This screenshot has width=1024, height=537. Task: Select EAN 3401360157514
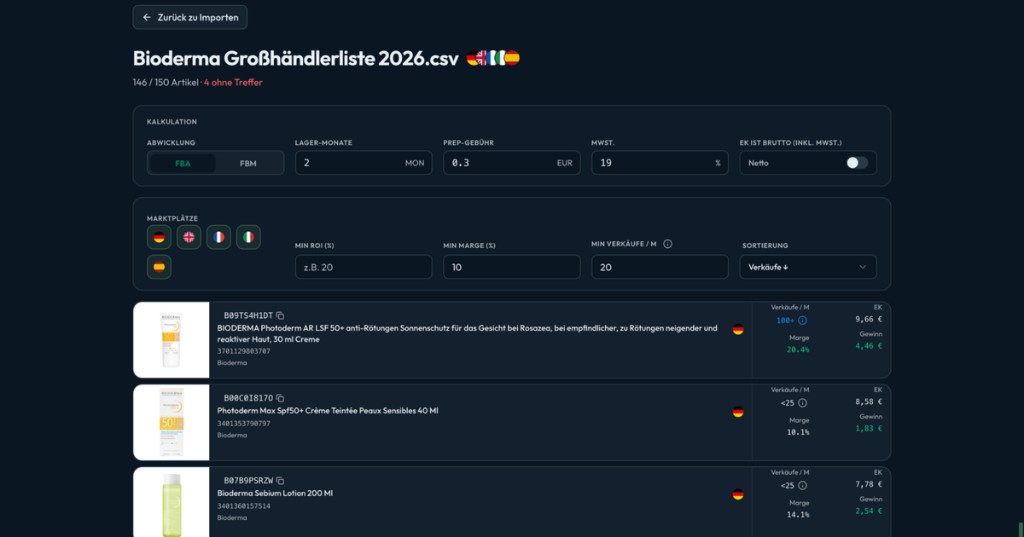click(x=244, y=506)
